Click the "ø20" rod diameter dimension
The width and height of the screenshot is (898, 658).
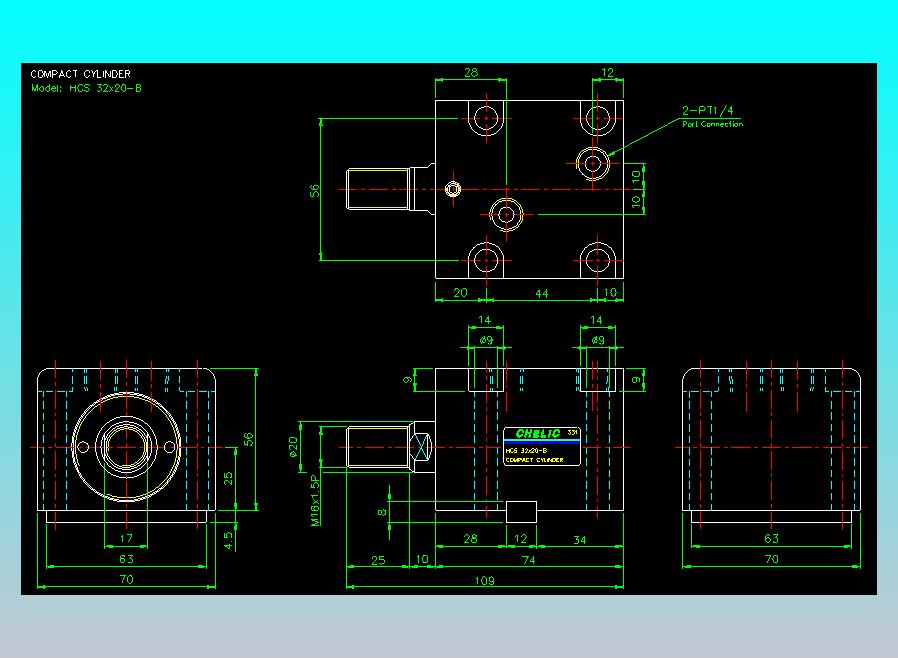[293, 447]
